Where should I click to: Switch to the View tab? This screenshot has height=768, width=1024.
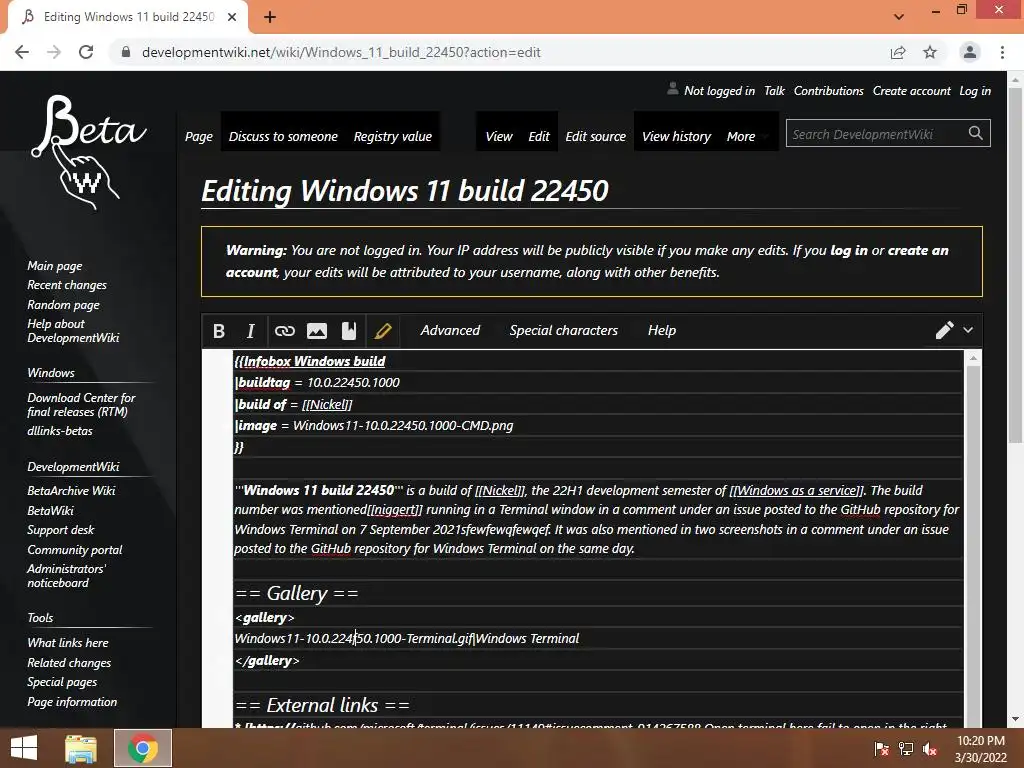499,136
